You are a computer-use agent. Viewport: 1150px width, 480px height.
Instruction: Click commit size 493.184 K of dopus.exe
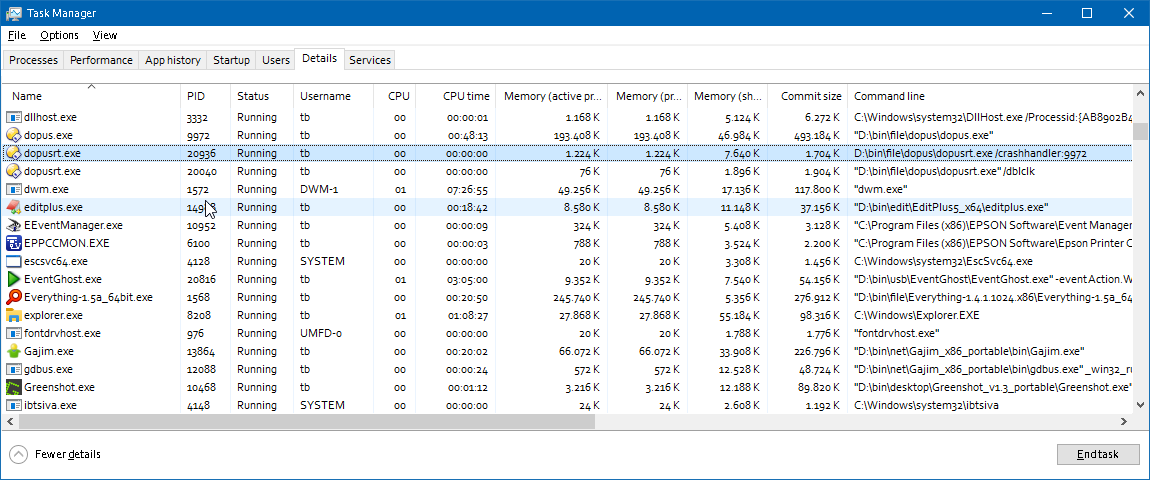[813, 136]
